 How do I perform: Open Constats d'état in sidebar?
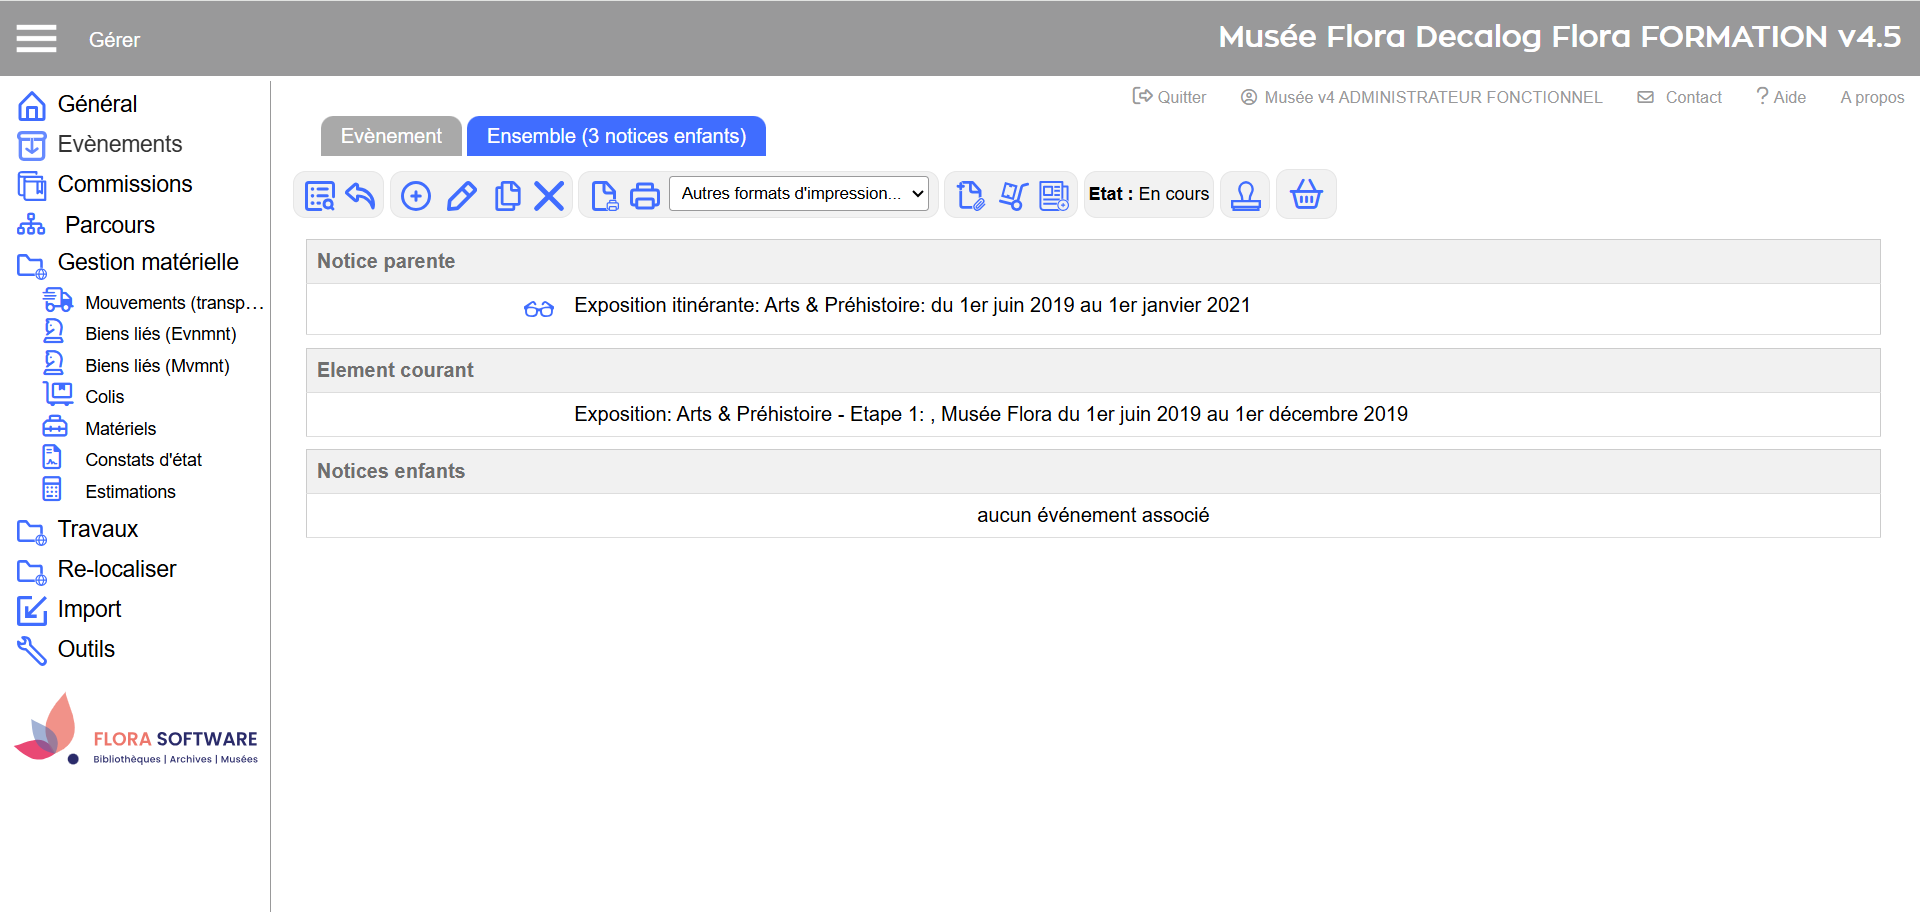tap(143, 460)
